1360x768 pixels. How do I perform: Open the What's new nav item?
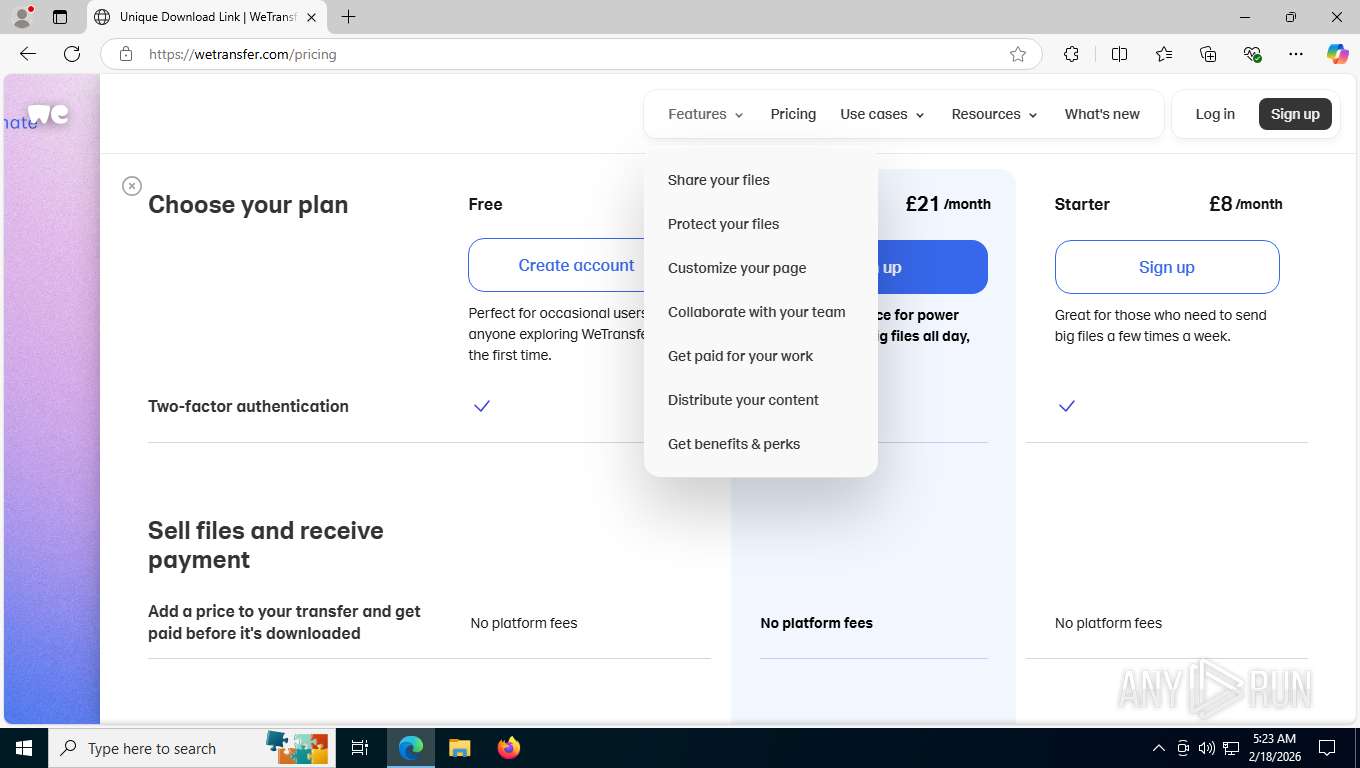point(1102,114)
